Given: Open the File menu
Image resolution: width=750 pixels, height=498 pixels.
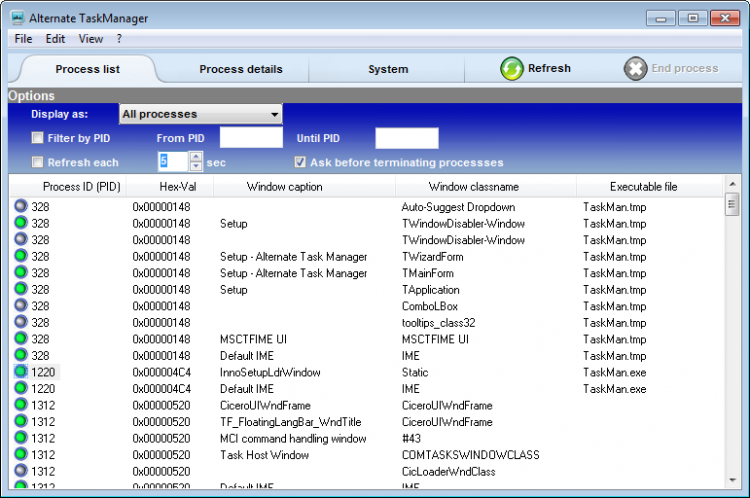Looking at the screenshot, I should [23, 39].
